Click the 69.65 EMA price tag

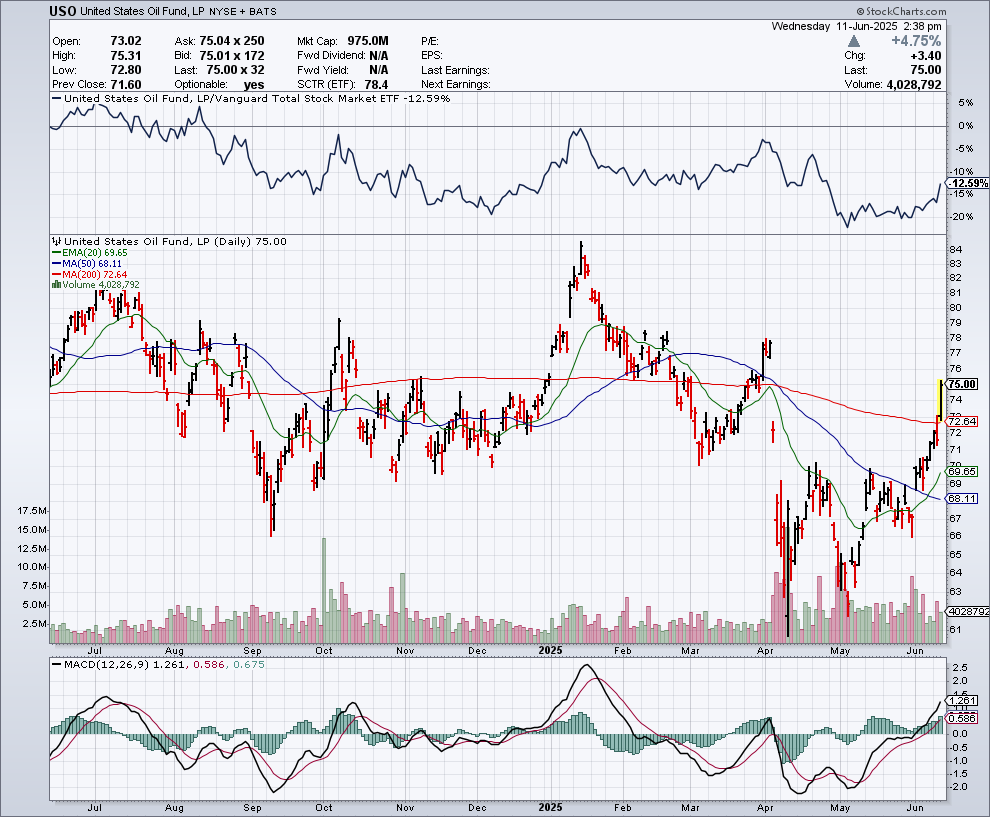pos(963,472)
